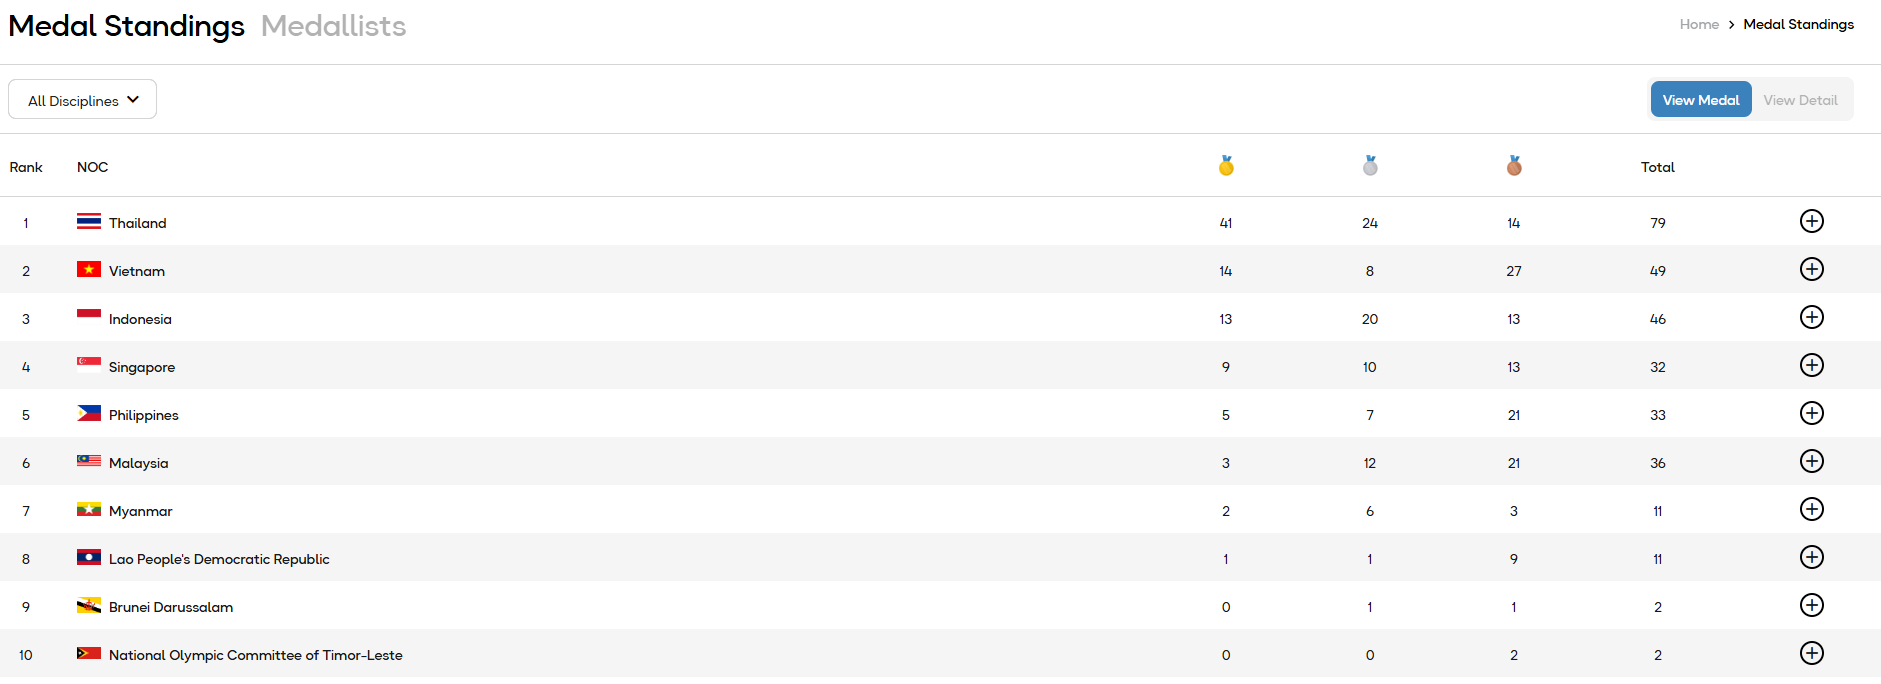Expand Singapore's row with plus button

(x=1811, y=365)
